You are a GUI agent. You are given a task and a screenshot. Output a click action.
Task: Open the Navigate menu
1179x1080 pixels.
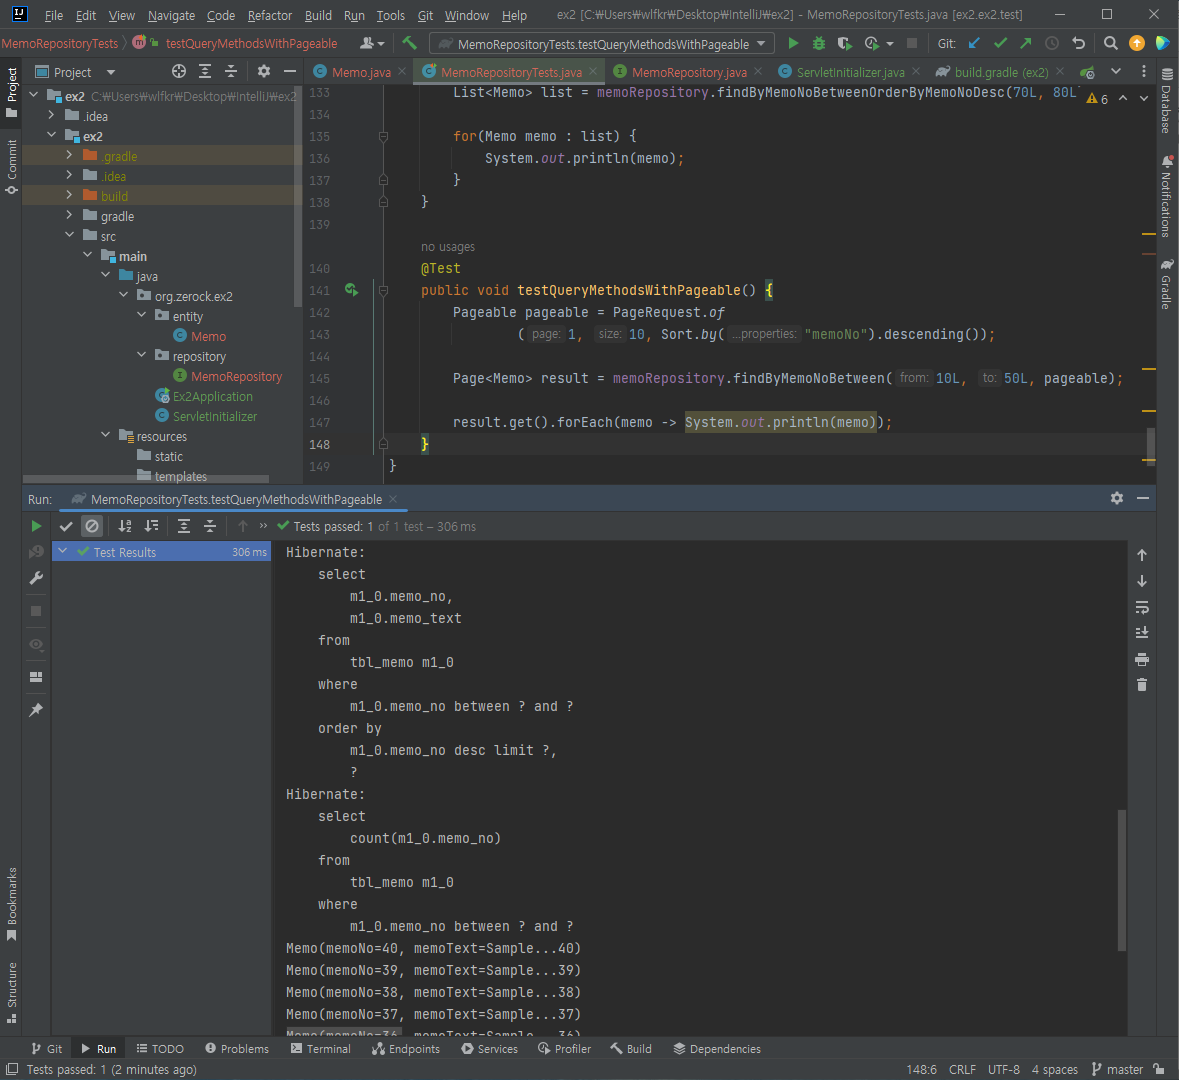[x=171, y=15]
